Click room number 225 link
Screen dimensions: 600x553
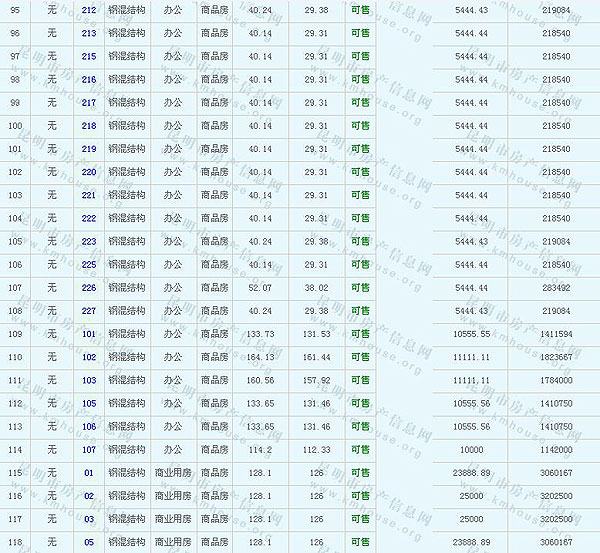tap(89, 264)
